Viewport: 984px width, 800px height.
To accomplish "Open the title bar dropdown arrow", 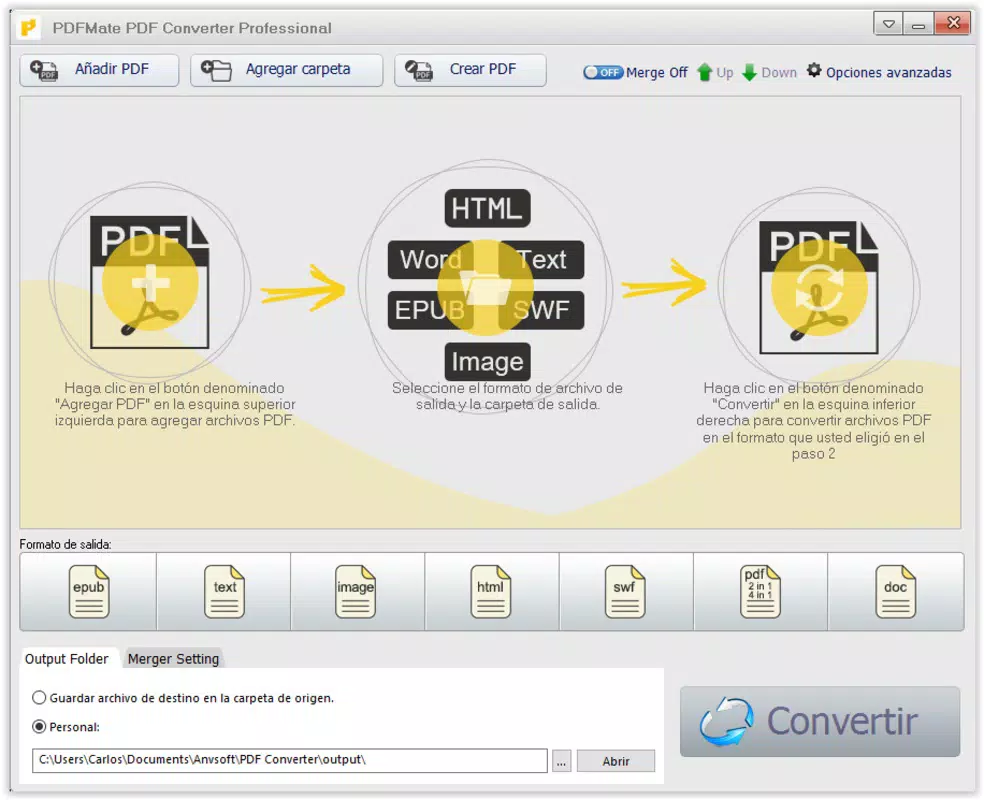I will [x=889, y=24].
